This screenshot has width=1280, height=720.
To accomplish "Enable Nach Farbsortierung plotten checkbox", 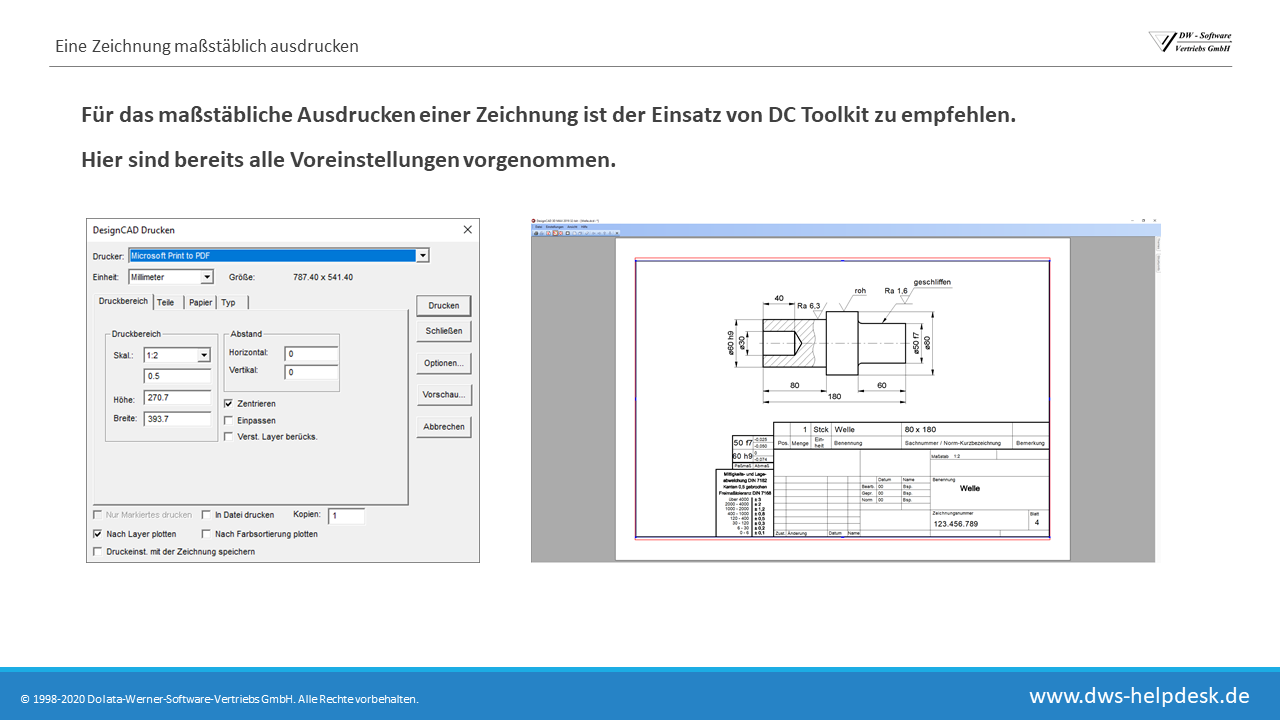I will pyautogui.click(x=207, y=534).
